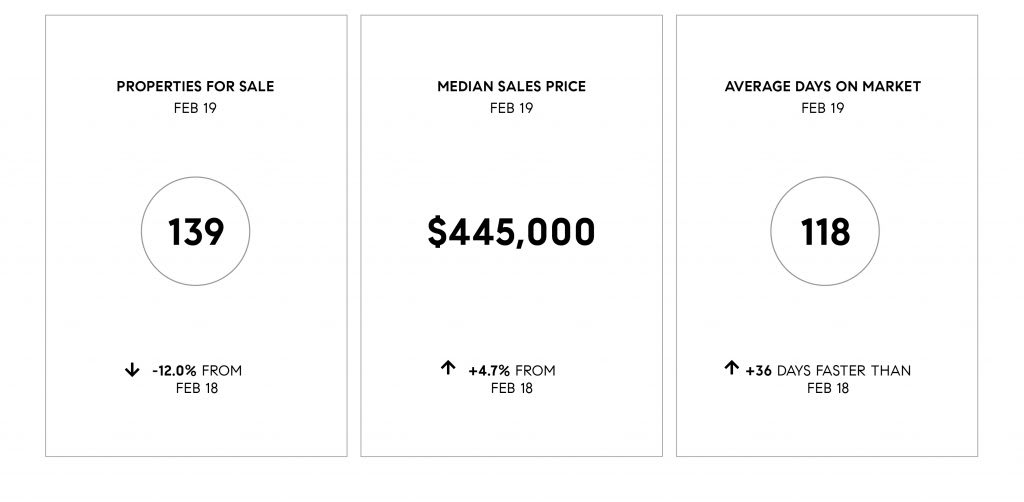Click FEB 18 in the properties card

tap(196, 388)
